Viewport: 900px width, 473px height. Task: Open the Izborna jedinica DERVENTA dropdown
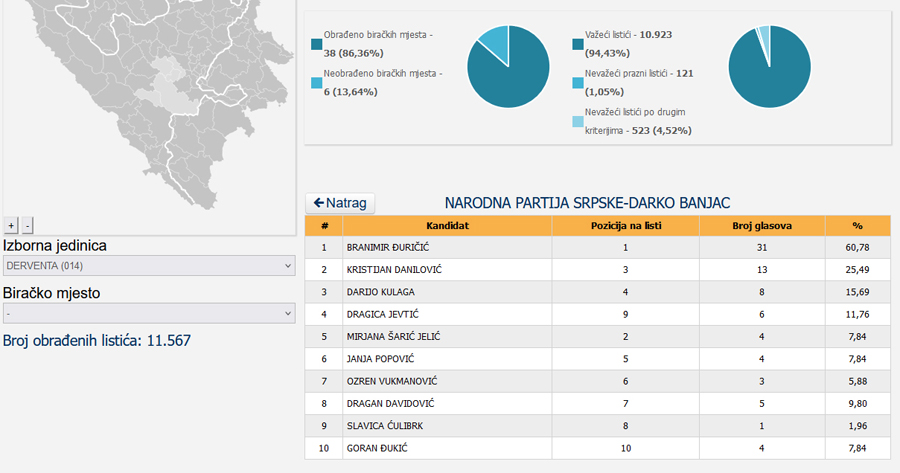pos(149,266)
